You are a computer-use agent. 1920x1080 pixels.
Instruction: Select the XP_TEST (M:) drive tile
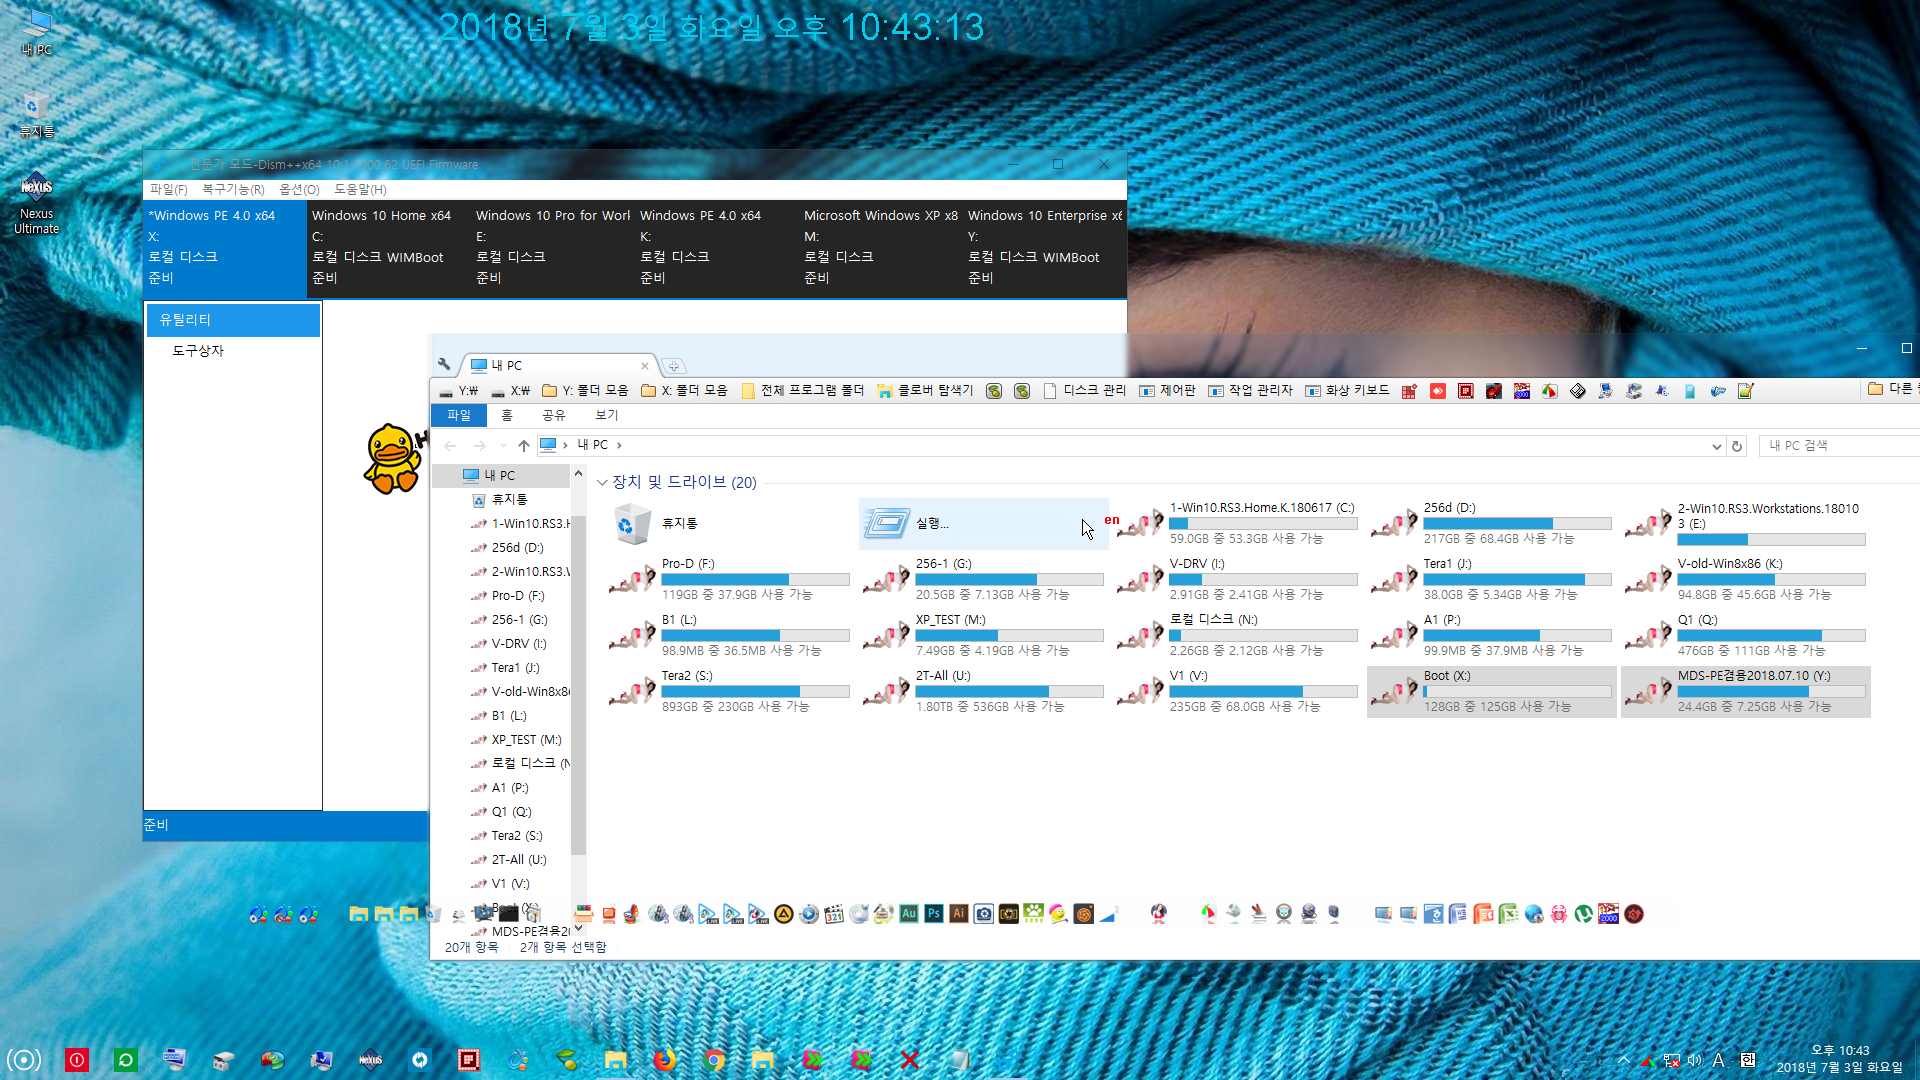(x=983, y=635)
